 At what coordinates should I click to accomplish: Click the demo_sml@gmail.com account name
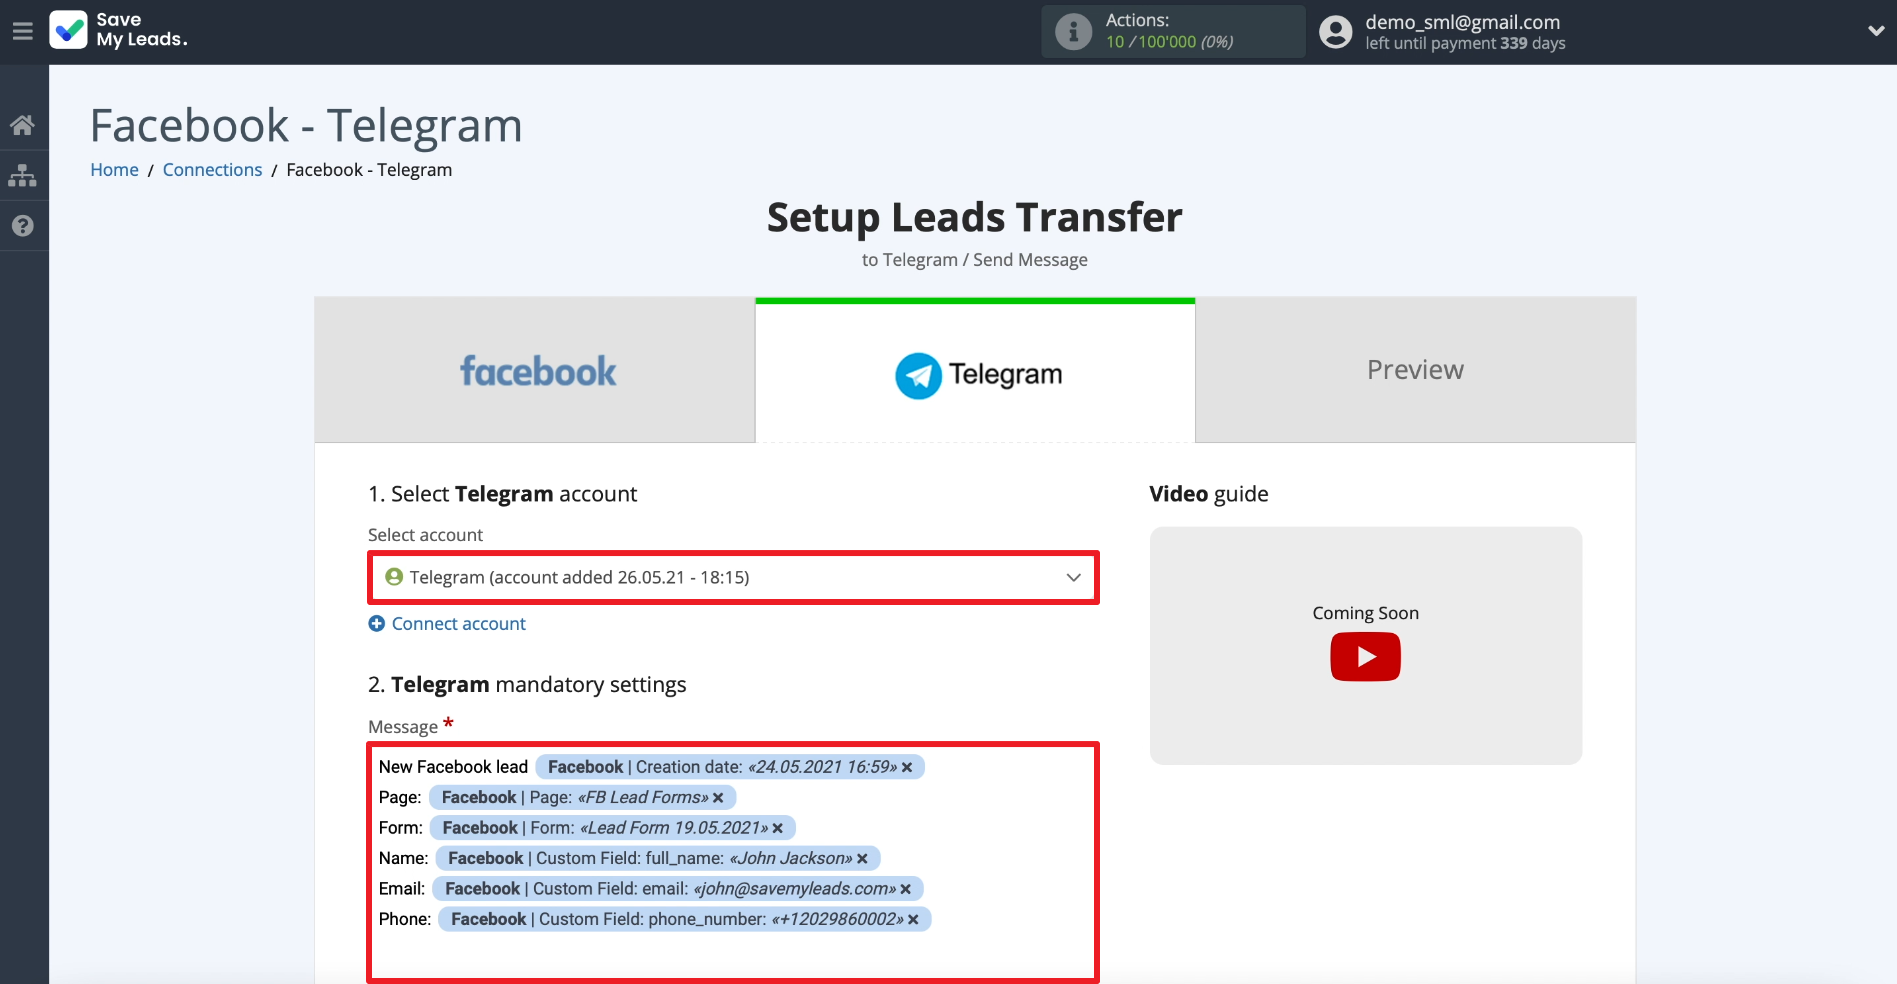click(x=1462, y=22)
